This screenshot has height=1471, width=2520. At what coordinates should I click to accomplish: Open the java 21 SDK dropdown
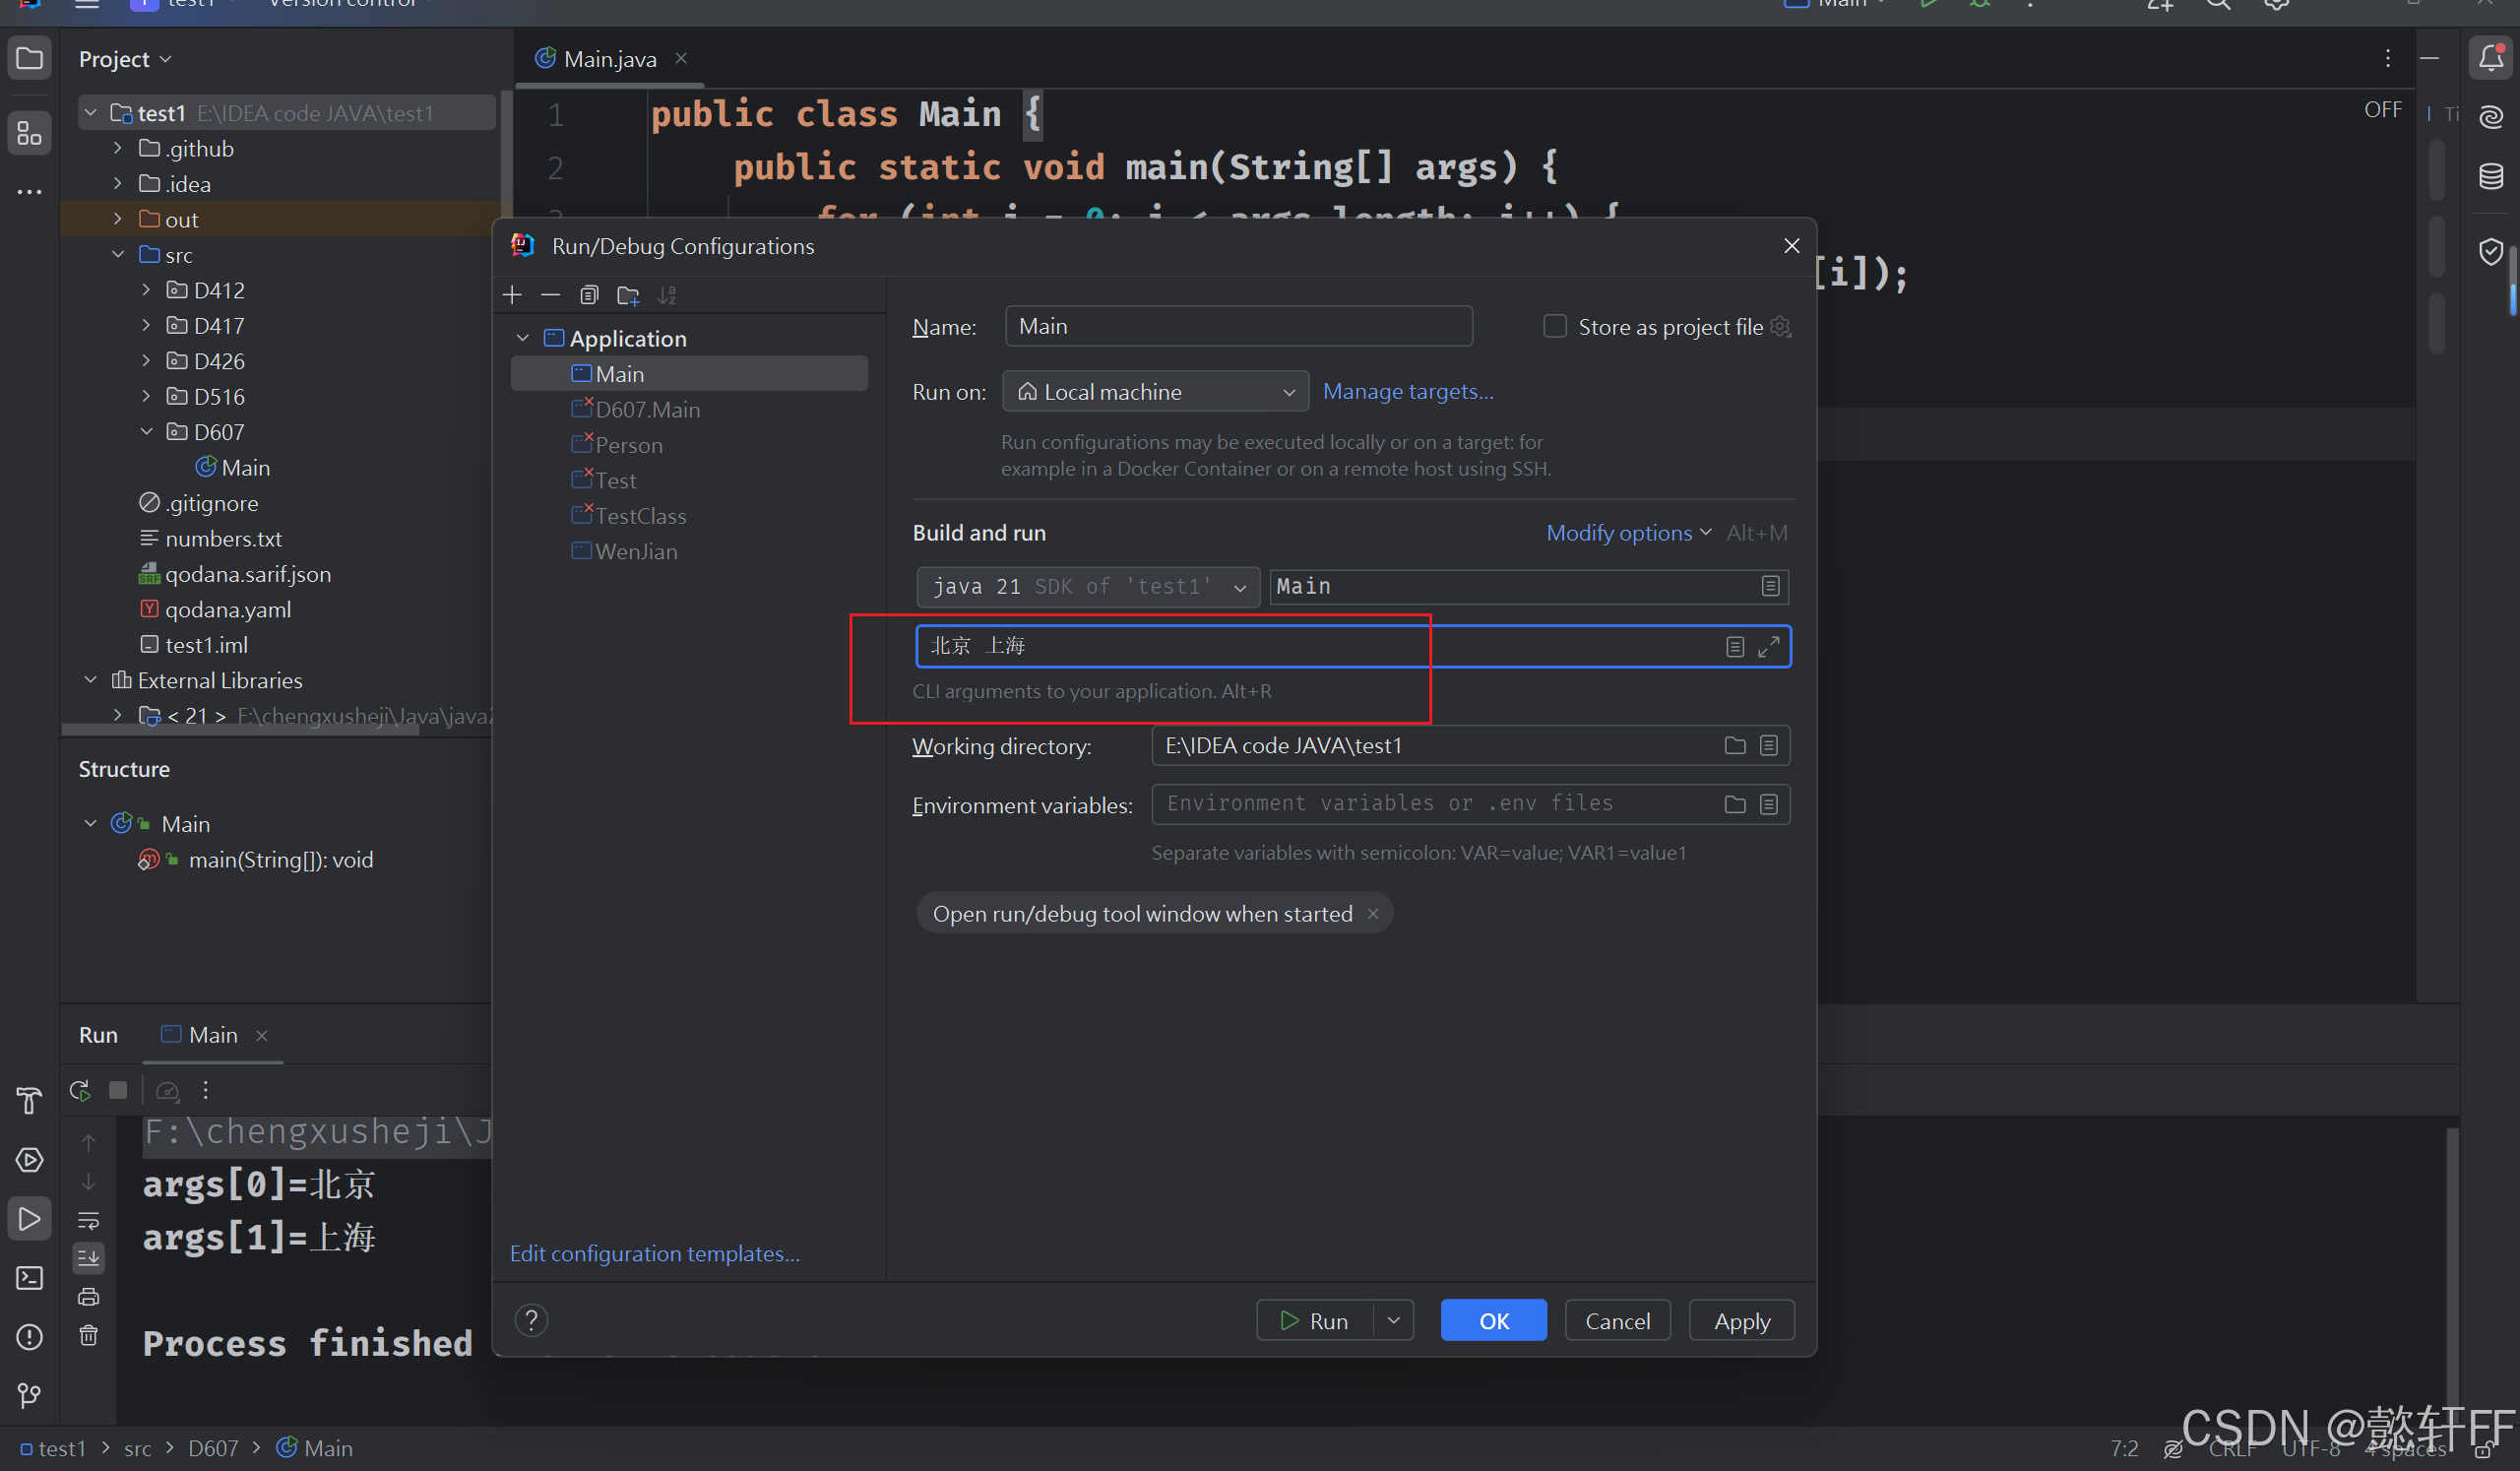(1088, 587)
